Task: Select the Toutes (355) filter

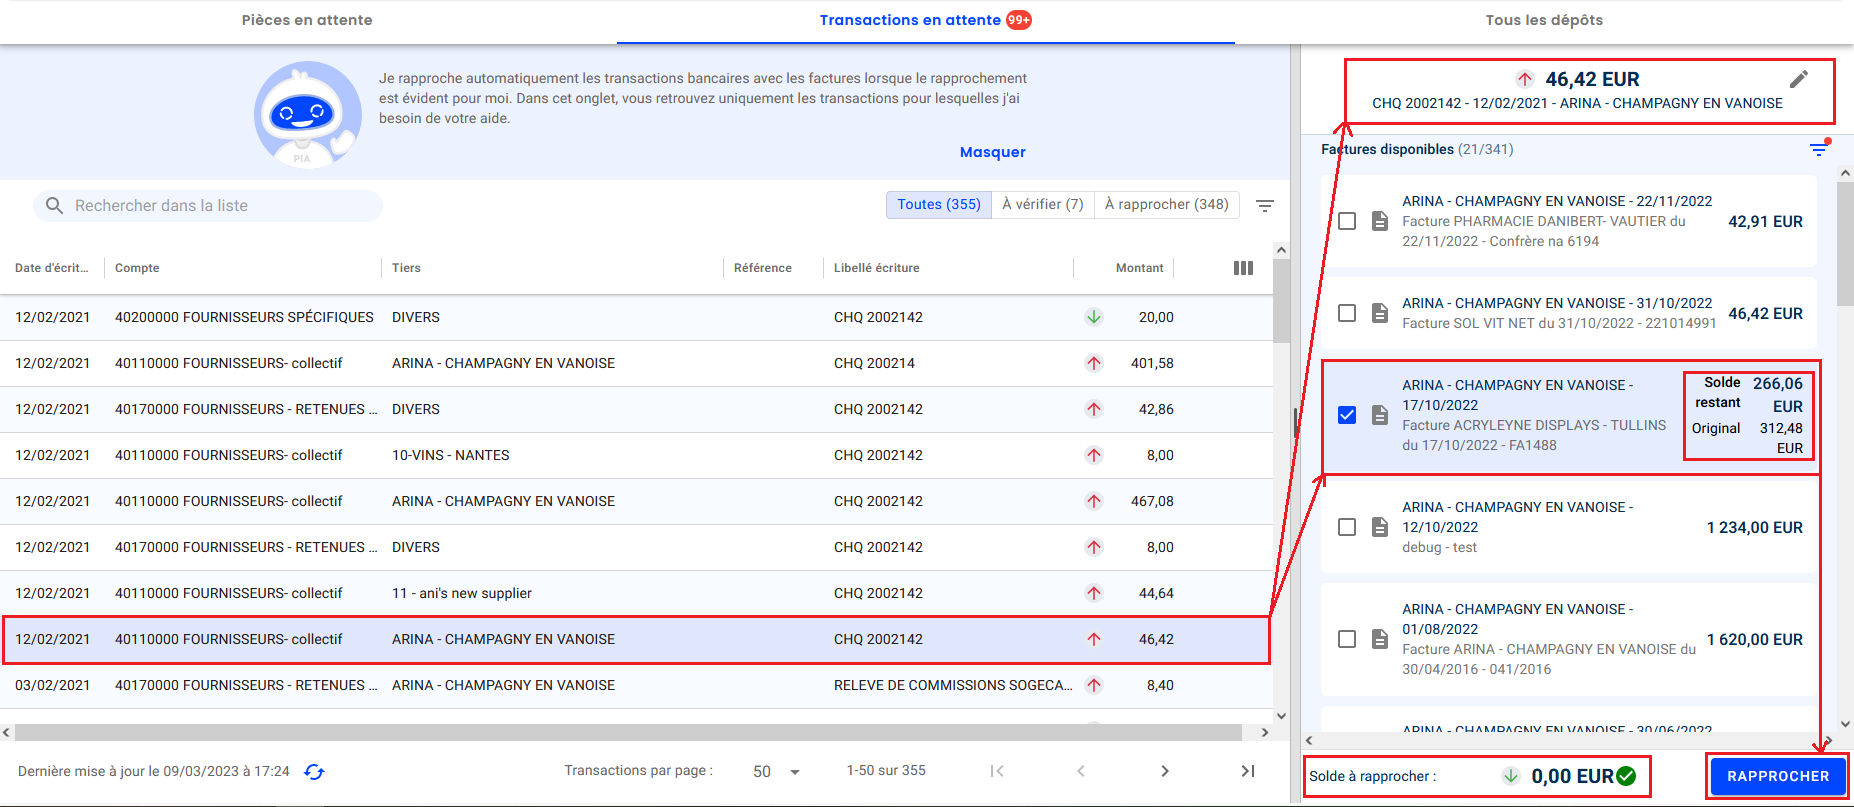Action: click(939, 204)
